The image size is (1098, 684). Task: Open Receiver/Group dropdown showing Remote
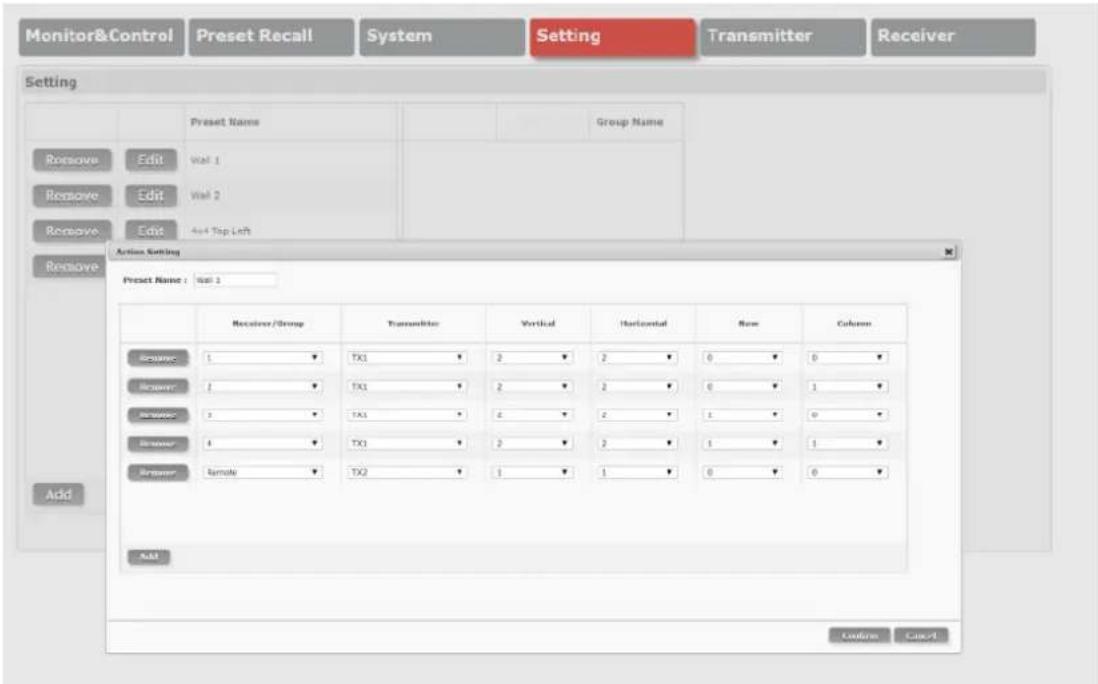[263, 473]
